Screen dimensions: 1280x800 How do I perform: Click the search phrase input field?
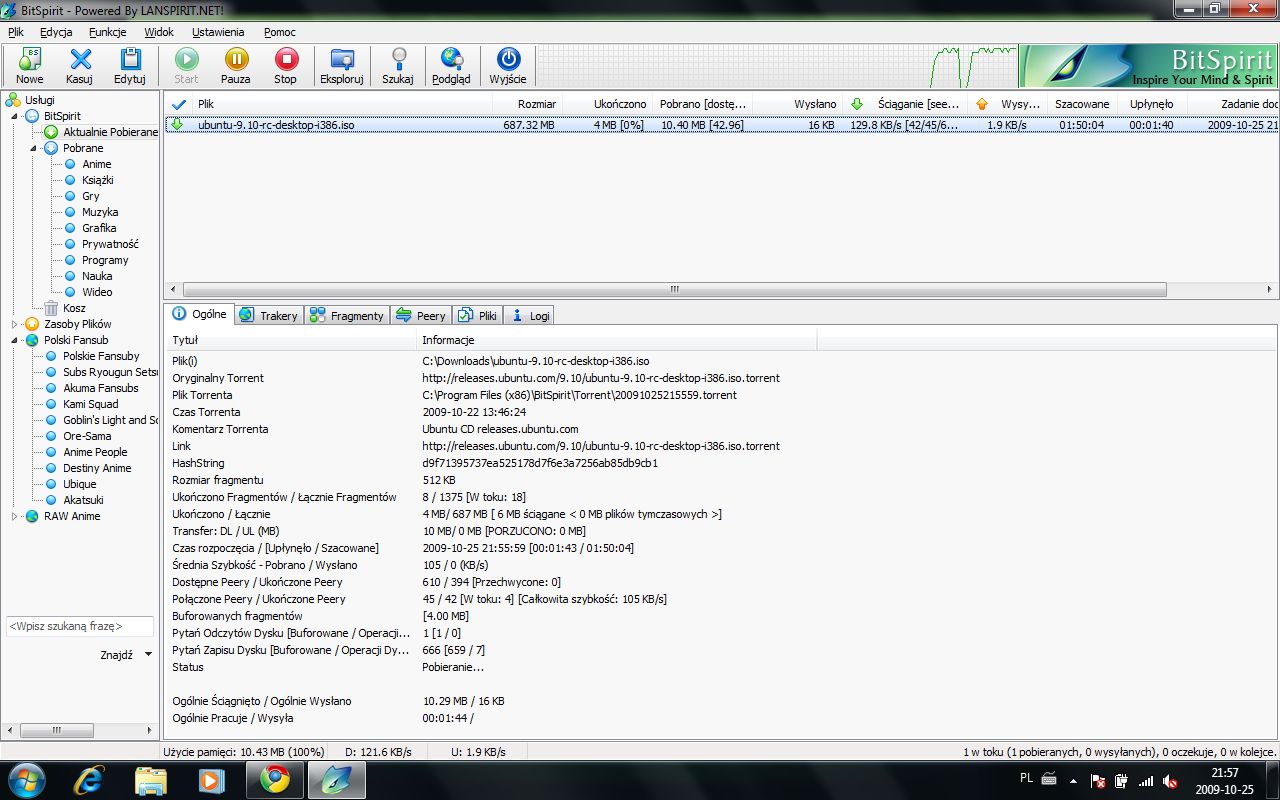coord(80,626)
